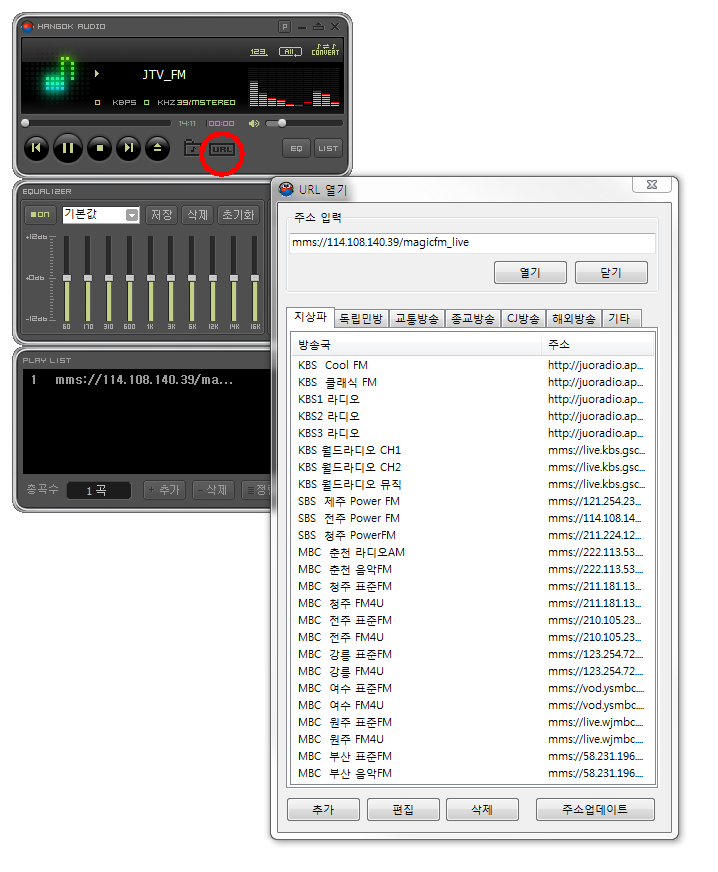Switch to the 해외방송 tab

(x=573, y=319)
